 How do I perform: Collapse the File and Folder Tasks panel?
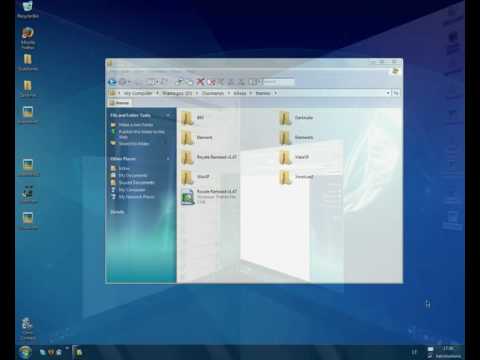point(168,115)
